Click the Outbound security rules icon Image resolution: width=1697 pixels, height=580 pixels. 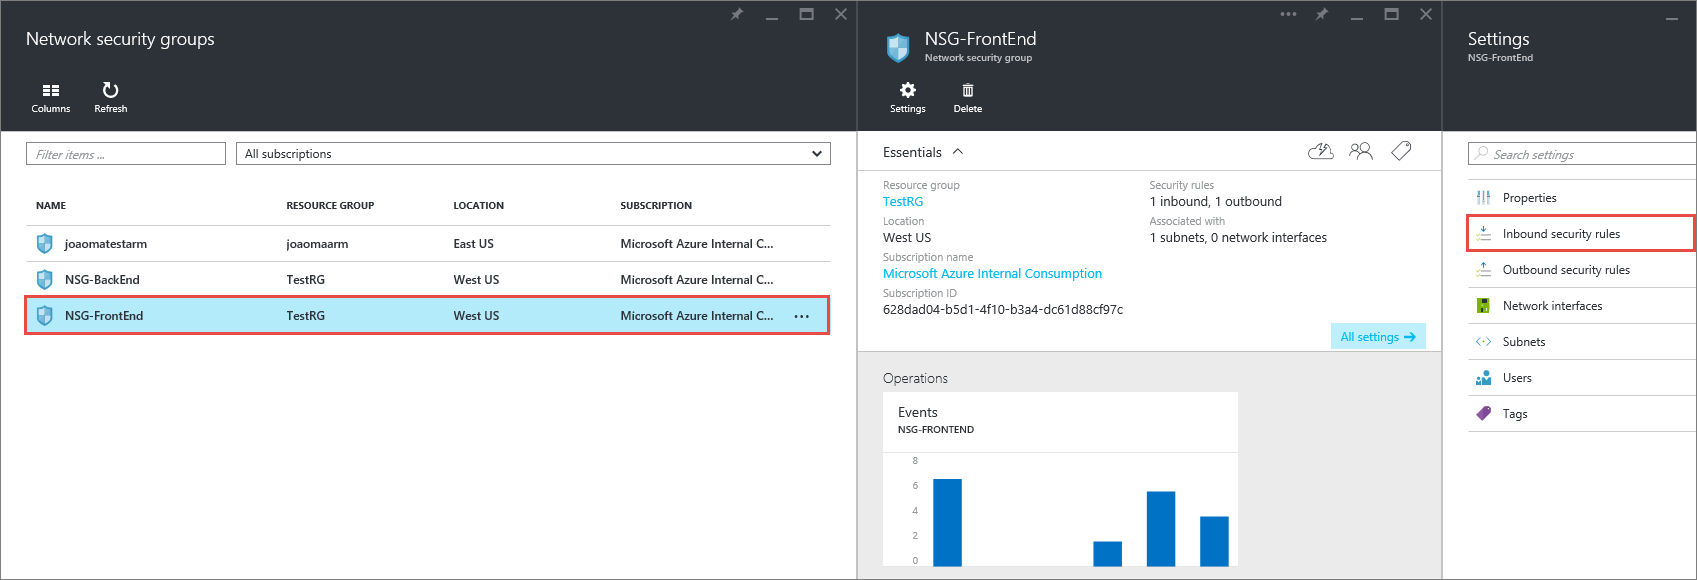[x=1483, y=269]
